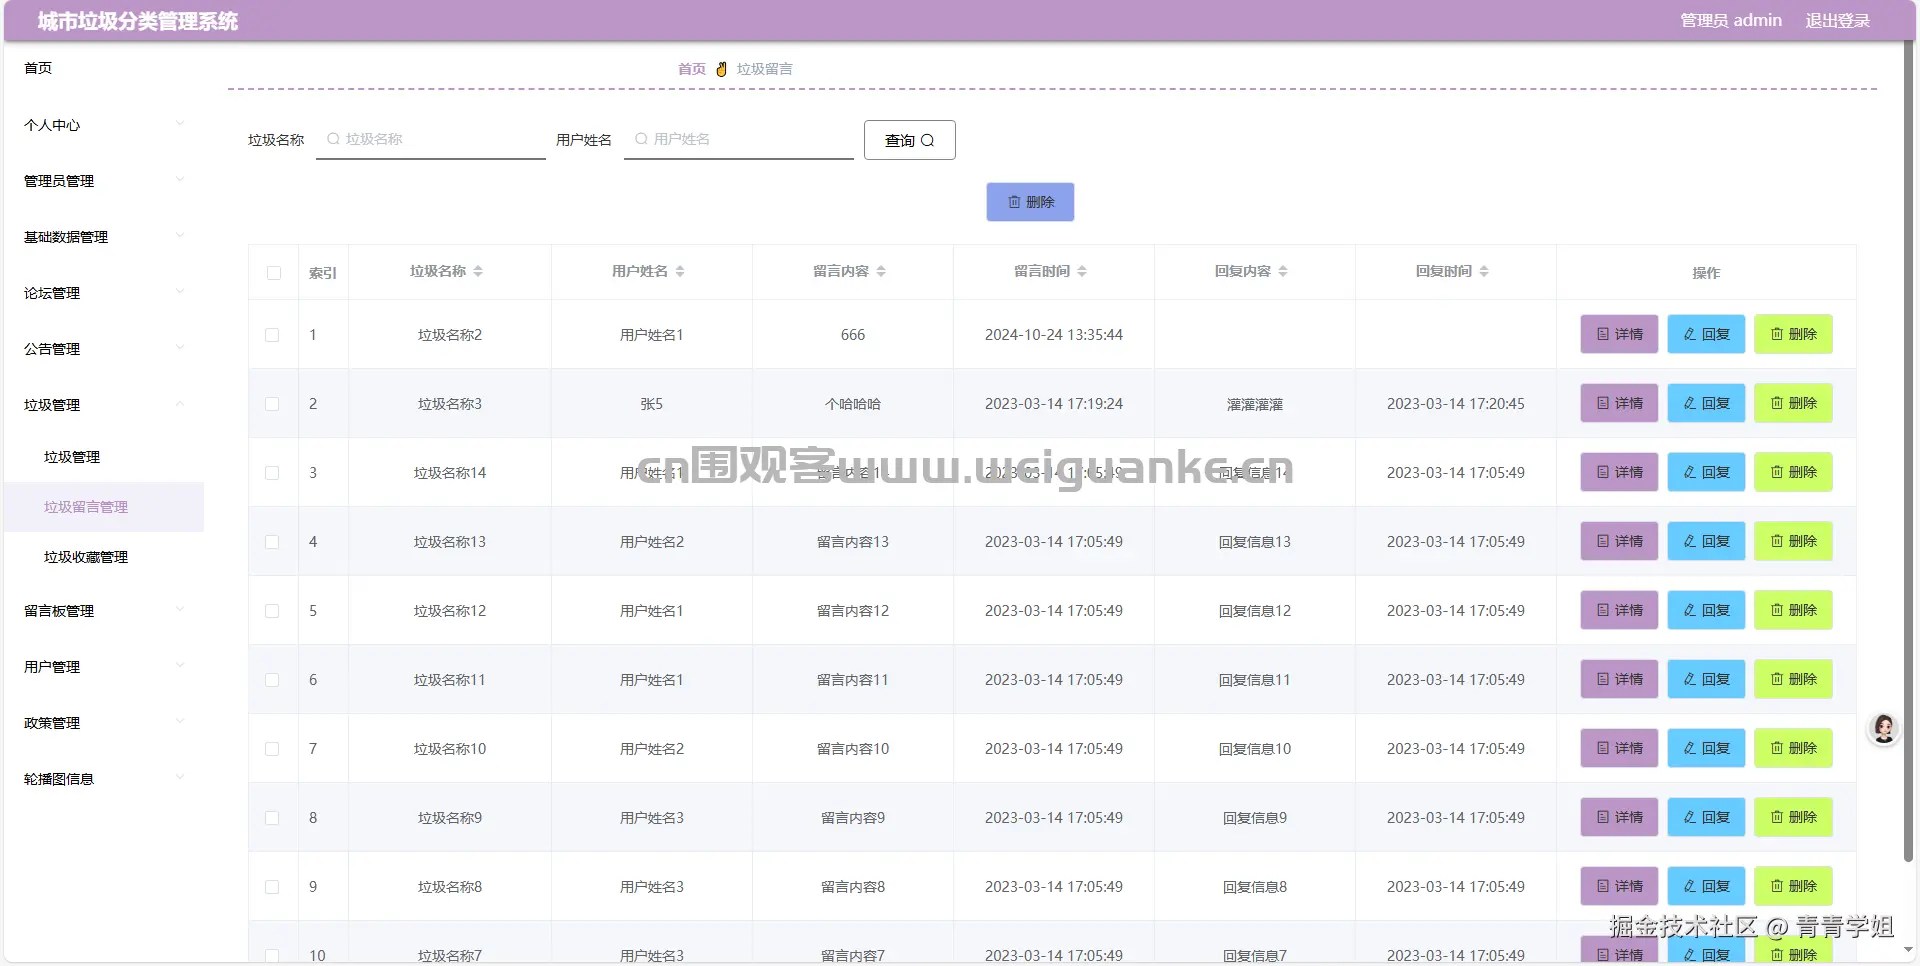The height and width of the screenshot is (966, 1920).
Task: Collapse the 垃圾管理 parent sidebar menu
Action: (x=104, y=405)
